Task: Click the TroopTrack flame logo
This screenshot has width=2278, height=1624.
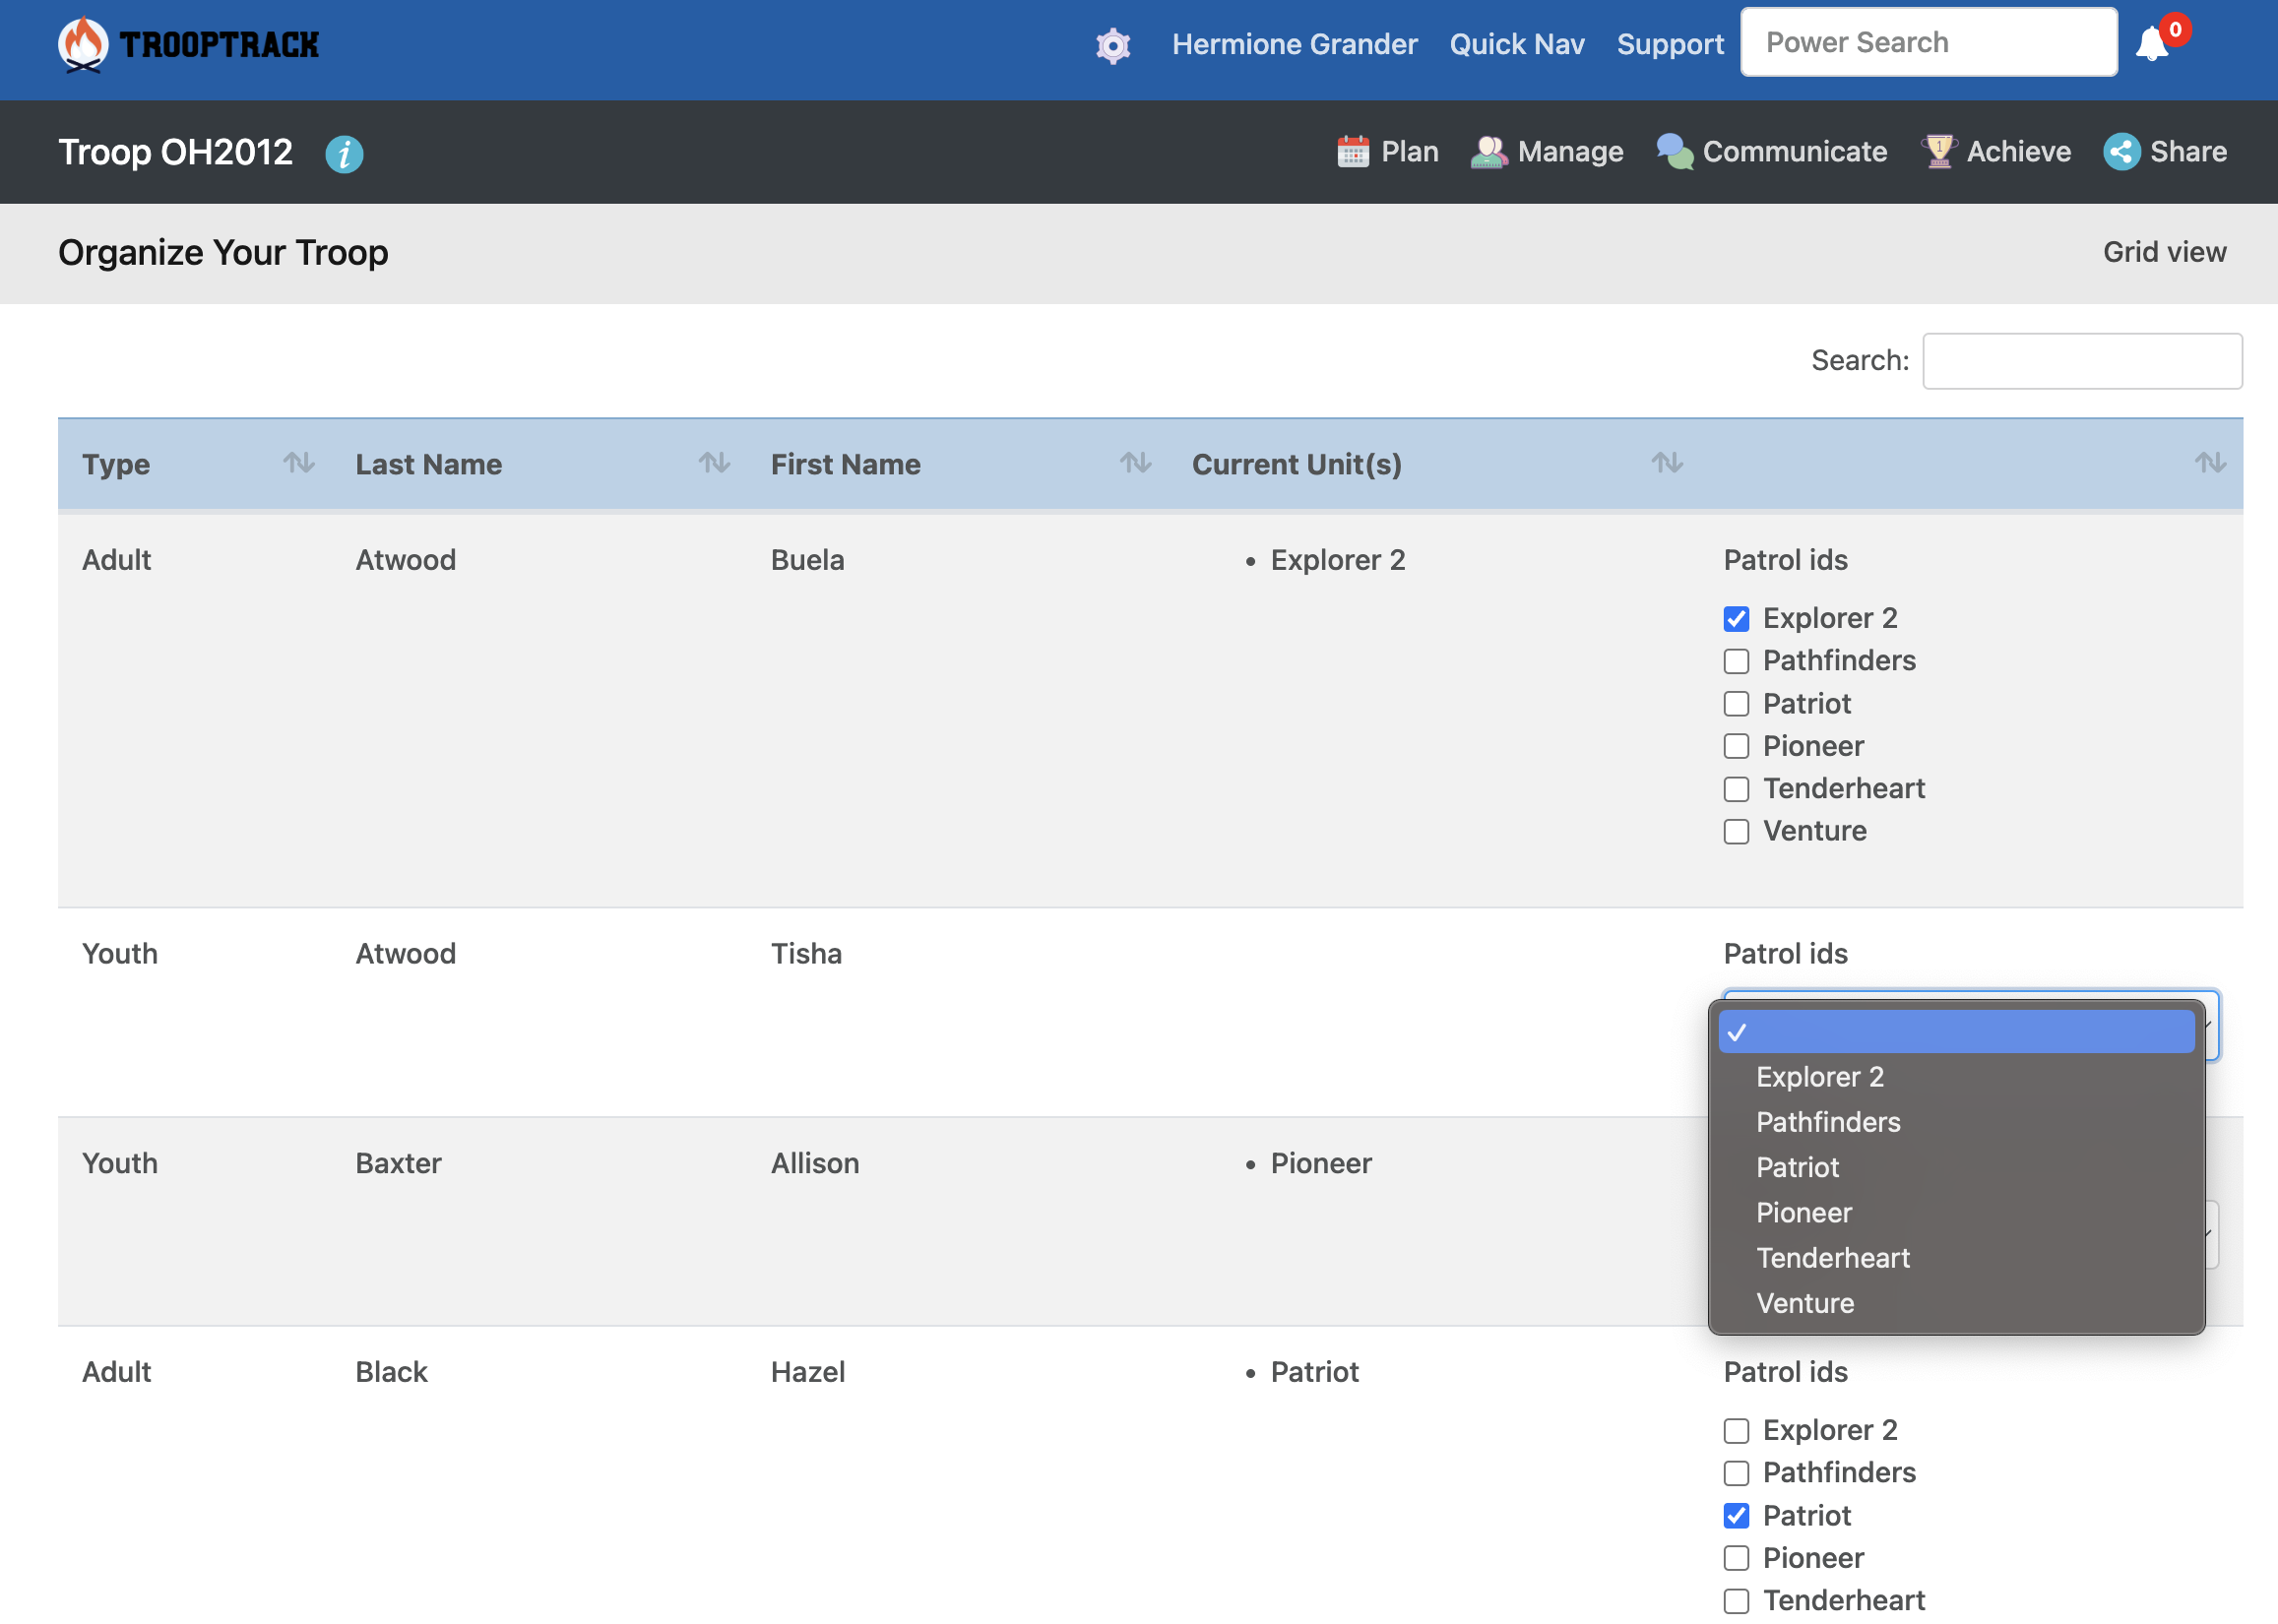Action: coord(83,44)
